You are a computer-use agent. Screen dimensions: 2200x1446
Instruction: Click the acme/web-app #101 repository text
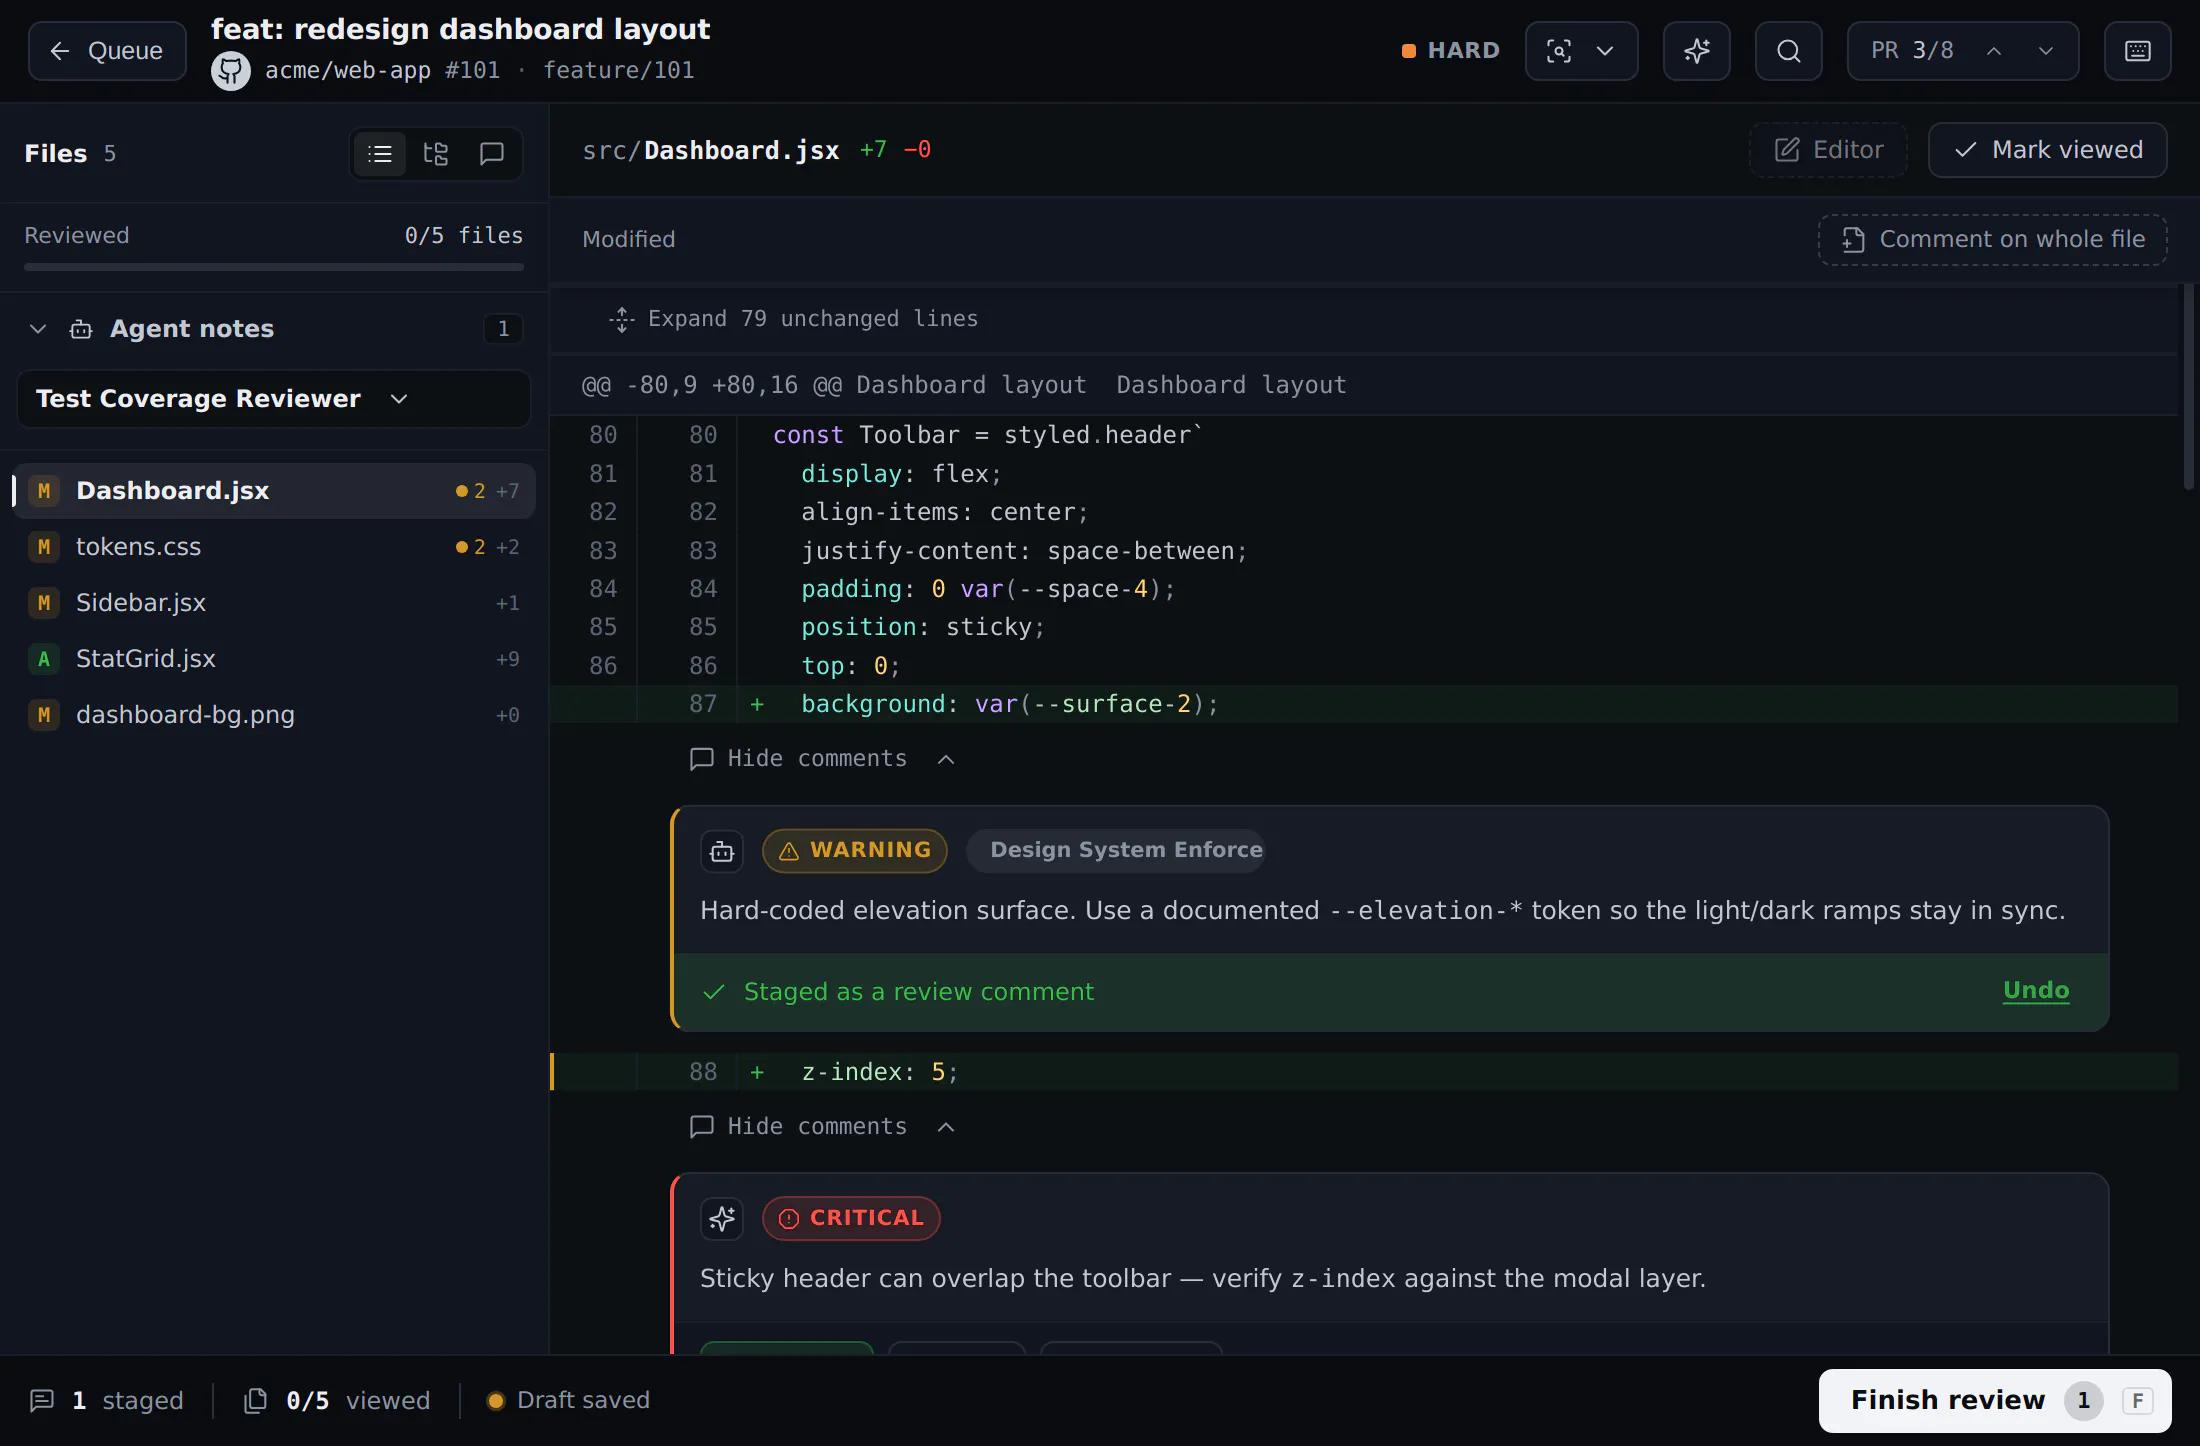pyautogui.click(x=382, y=71)
